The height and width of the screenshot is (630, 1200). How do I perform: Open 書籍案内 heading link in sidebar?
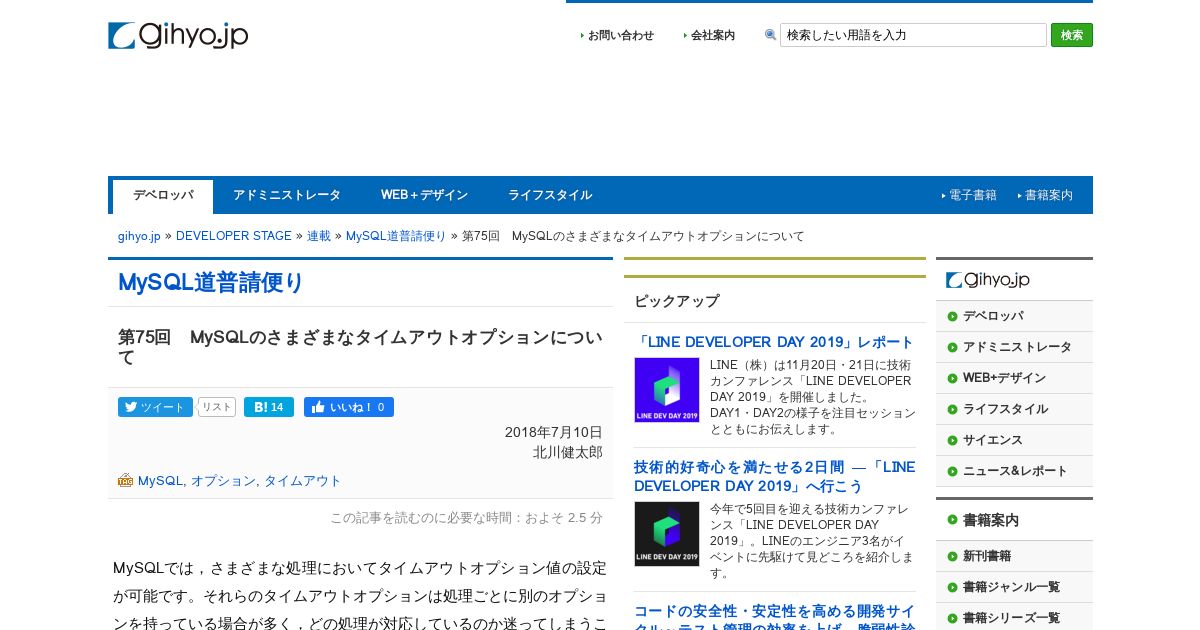tap(991, 520)
